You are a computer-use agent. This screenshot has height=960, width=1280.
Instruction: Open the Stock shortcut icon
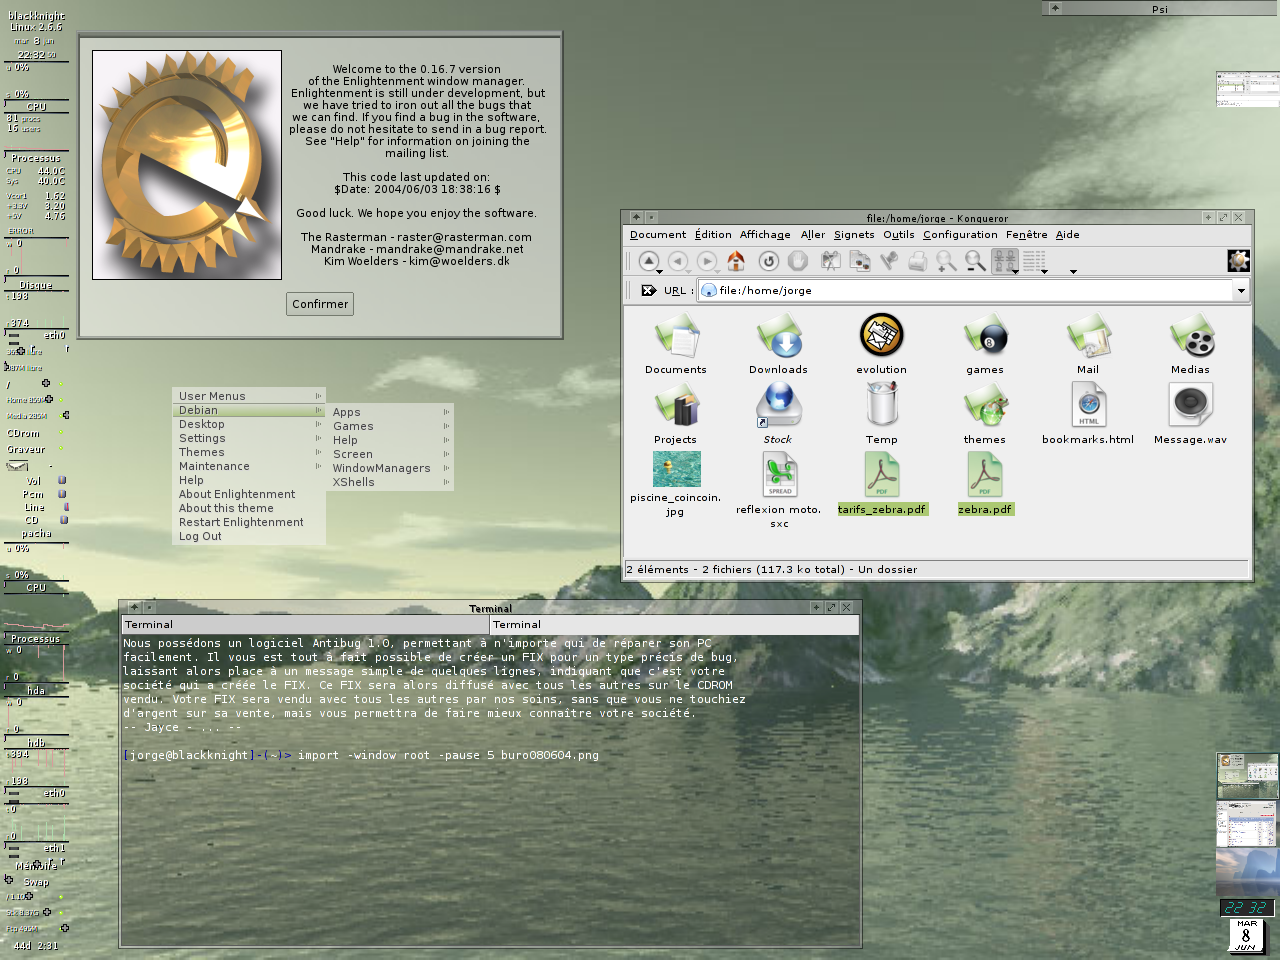(779, 406)
